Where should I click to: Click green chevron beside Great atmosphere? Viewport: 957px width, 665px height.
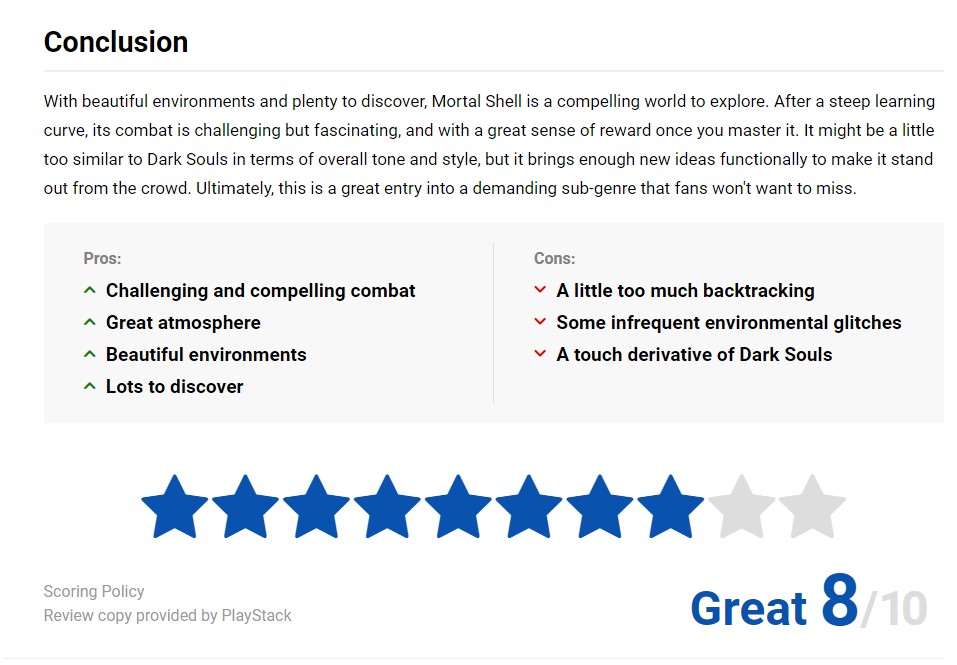[x=90, y=323]
